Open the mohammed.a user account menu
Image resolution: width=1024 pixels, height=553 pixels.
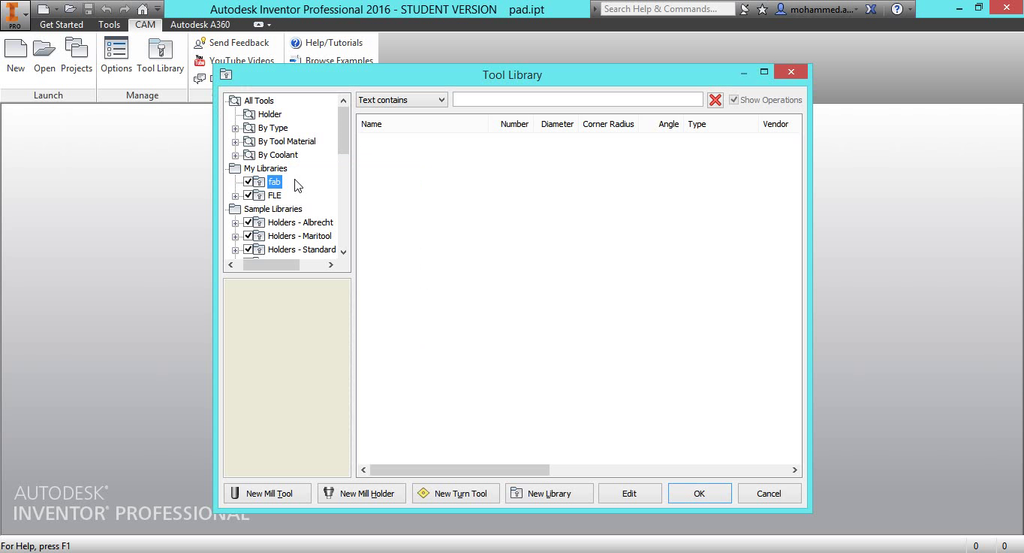click(x=816, y=9)
